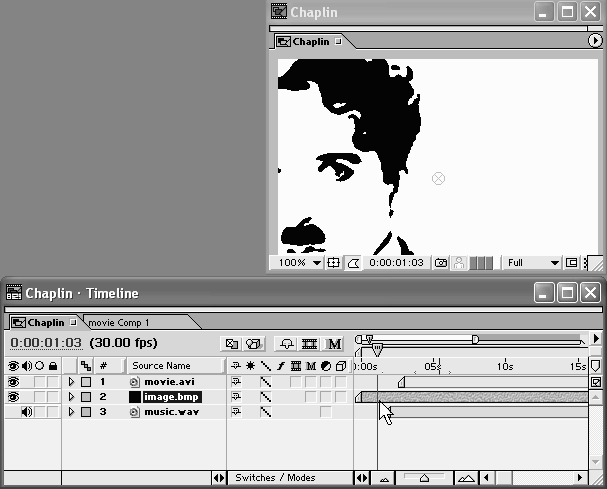
Task: Click the zoom-in large mountains icon
Action: 466,478
